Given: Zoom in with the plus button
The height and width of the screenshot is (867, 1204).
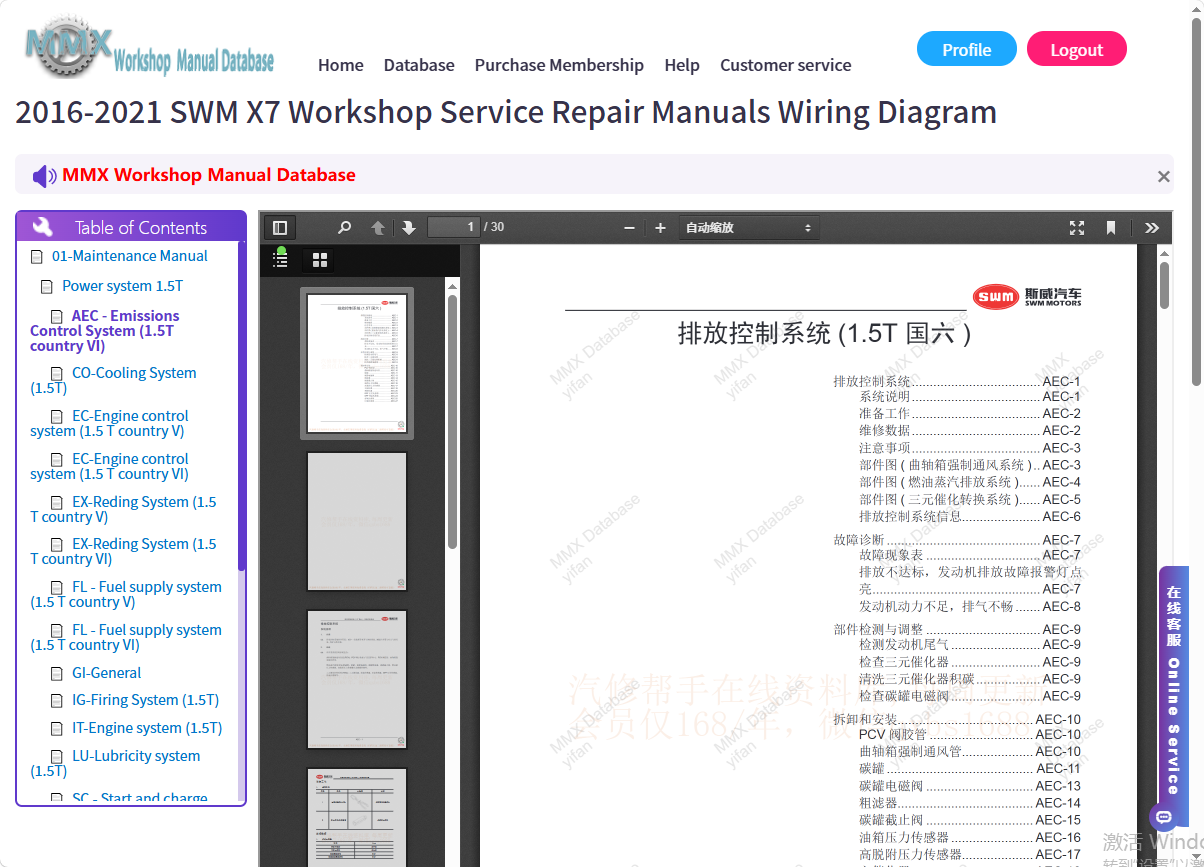Looking at the screenshot, I should click(x=660, y=228).
